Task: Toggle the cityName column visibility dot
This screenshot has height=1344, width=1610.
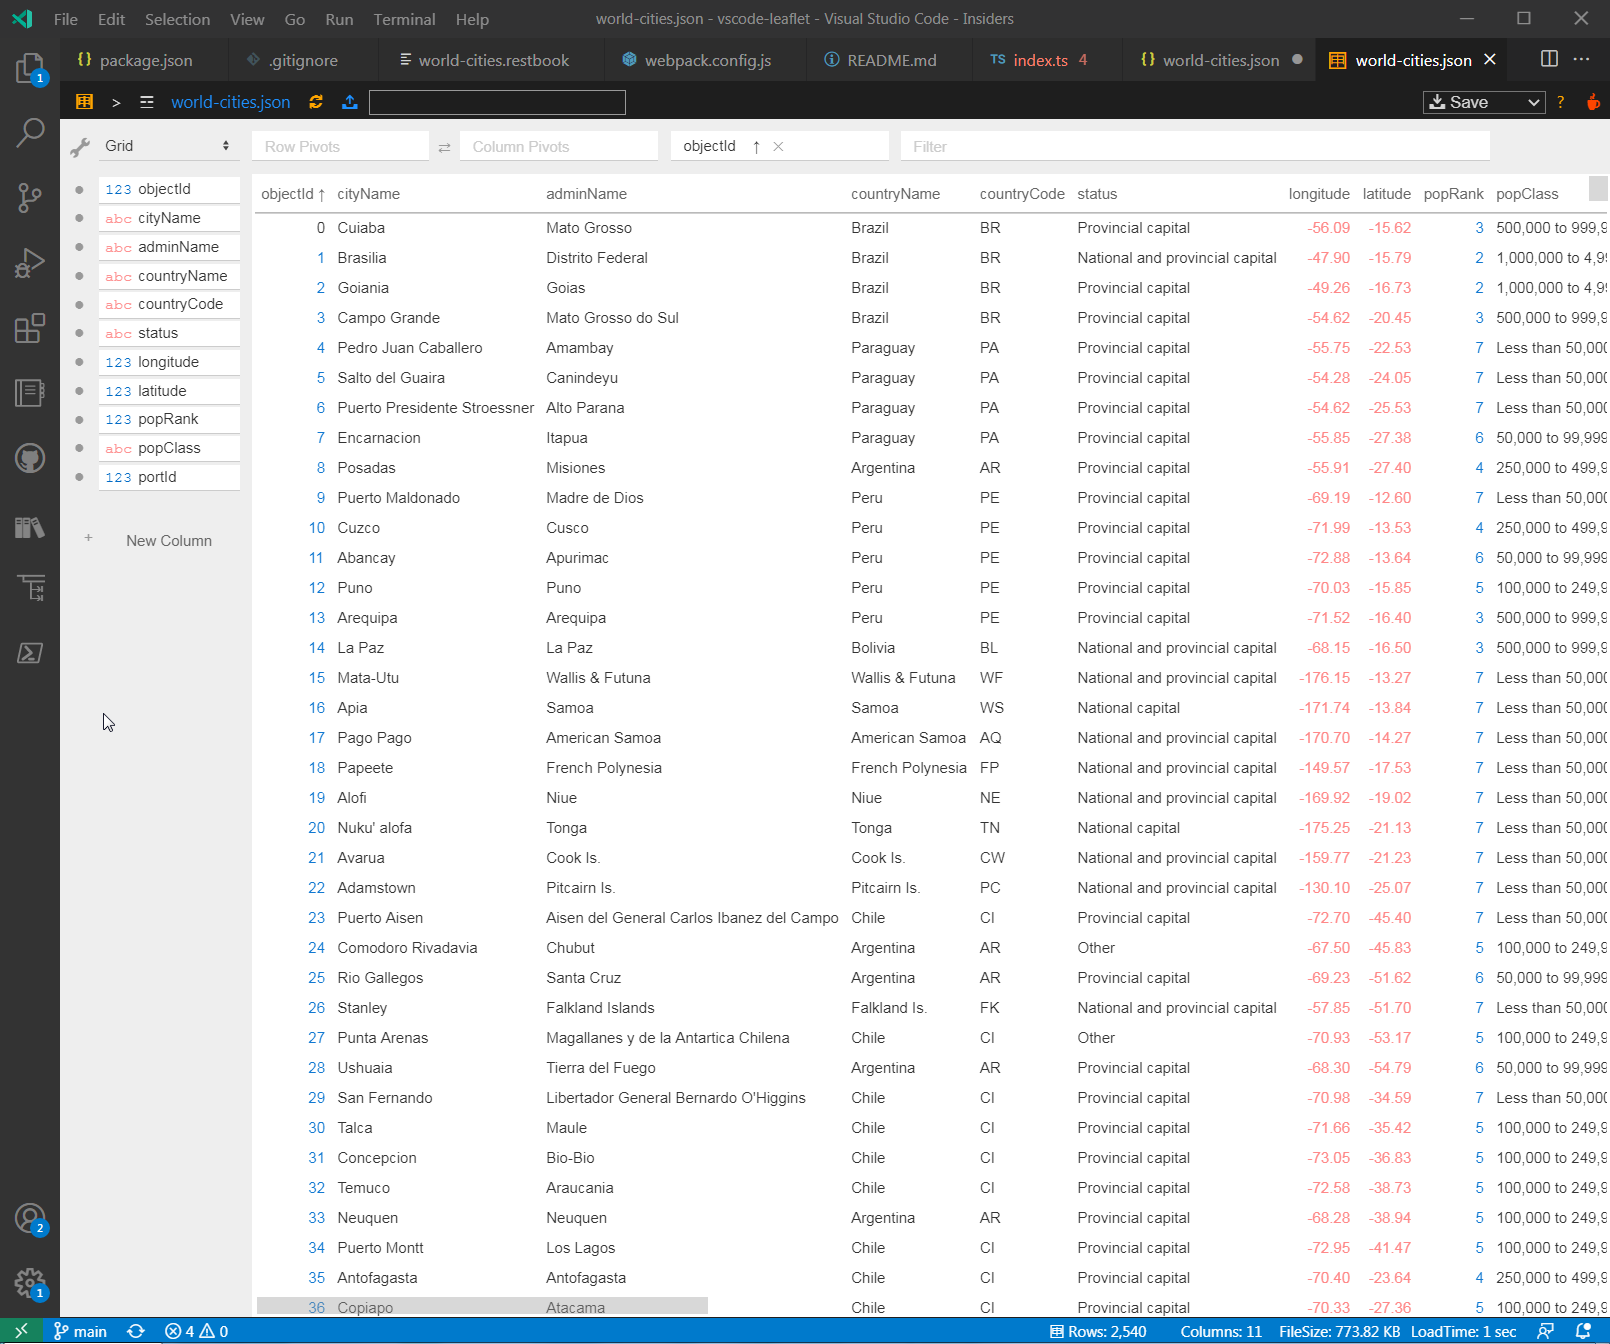Action: [80, 217]
